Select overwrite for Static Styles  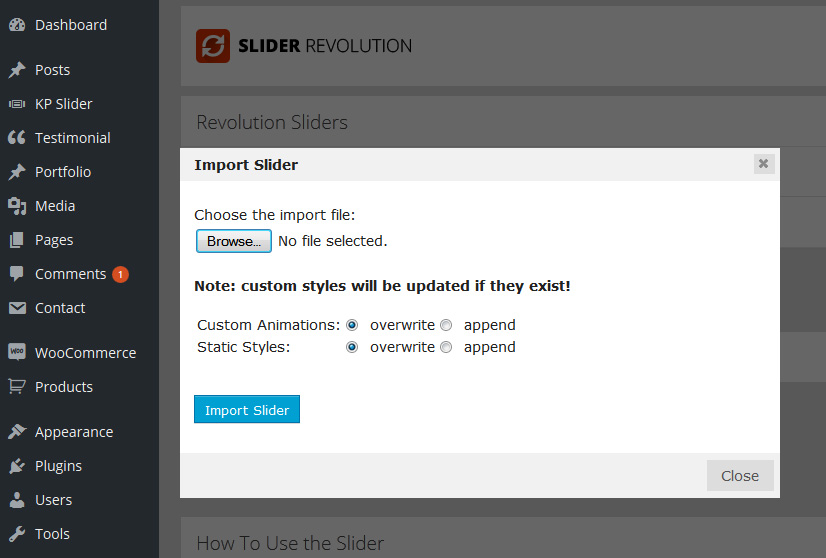(352, 347)
